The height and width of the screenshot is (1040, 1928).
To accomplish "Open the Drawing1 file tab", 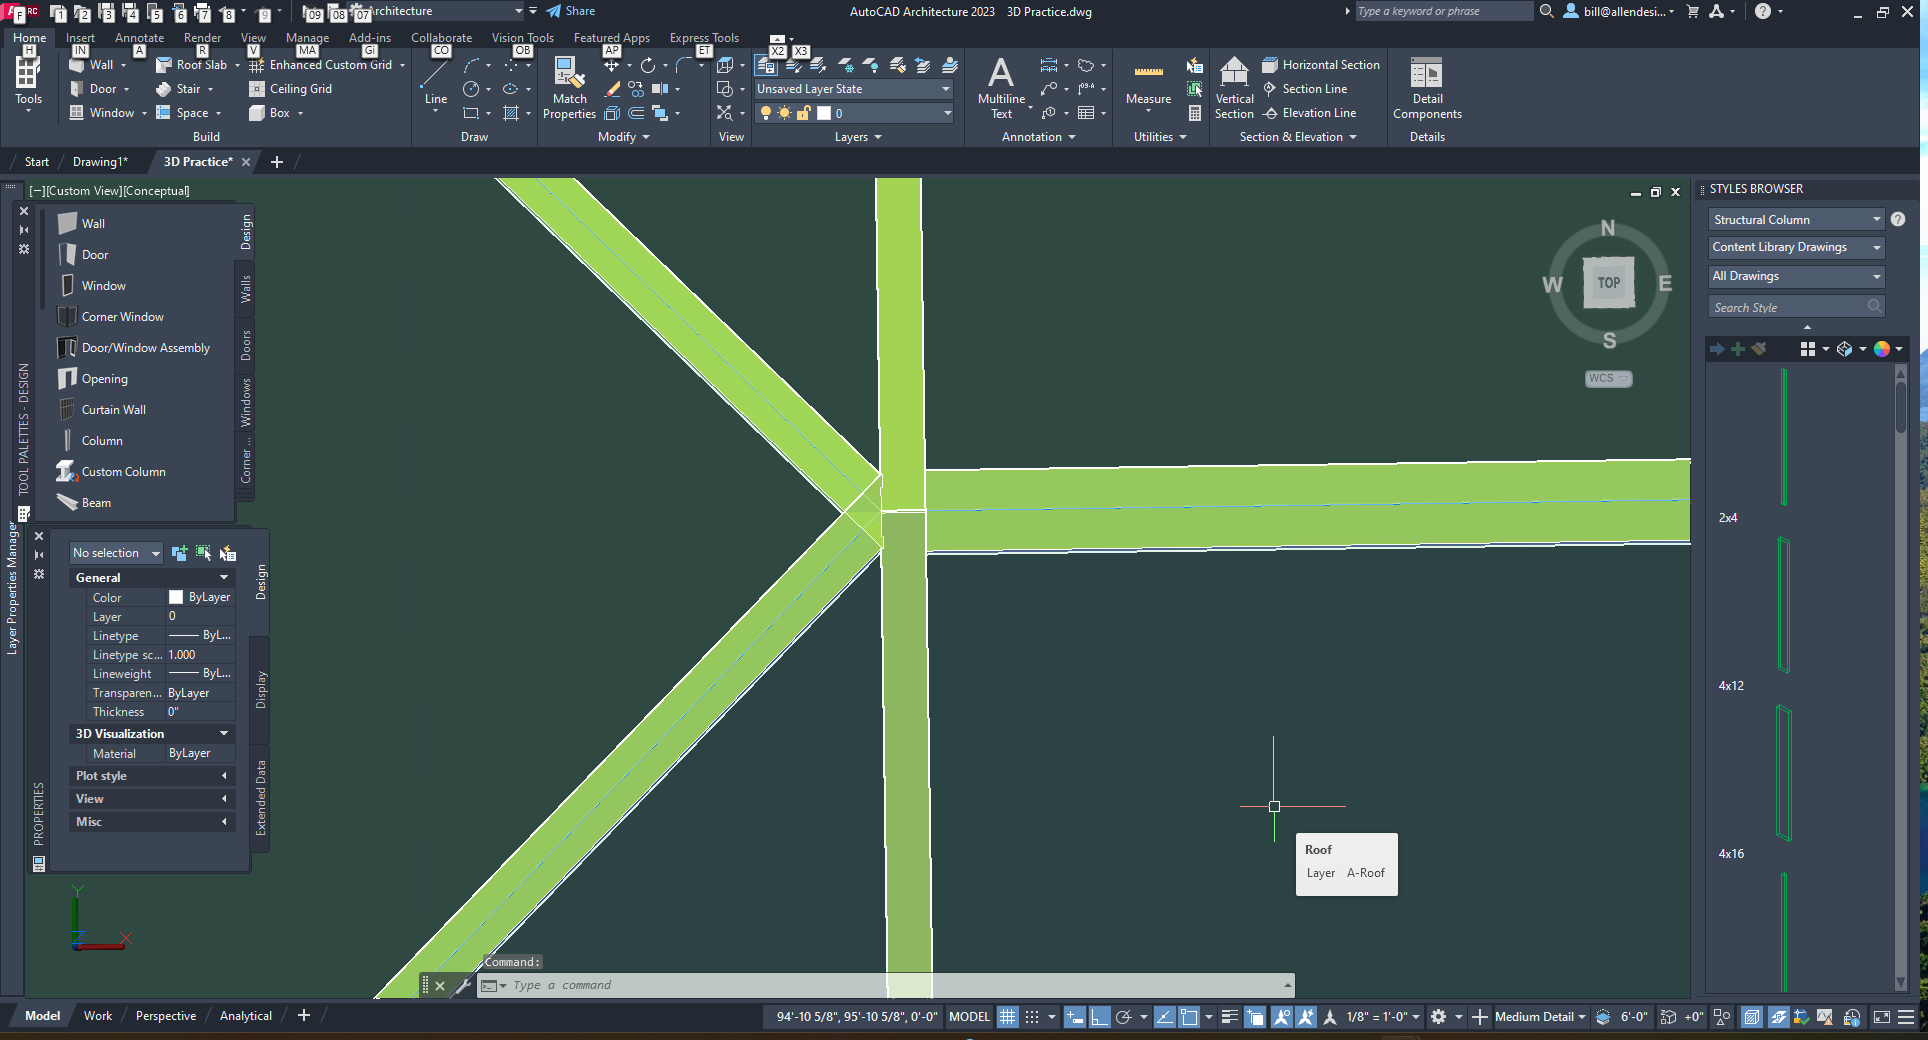I will click(x=99, y=161).
